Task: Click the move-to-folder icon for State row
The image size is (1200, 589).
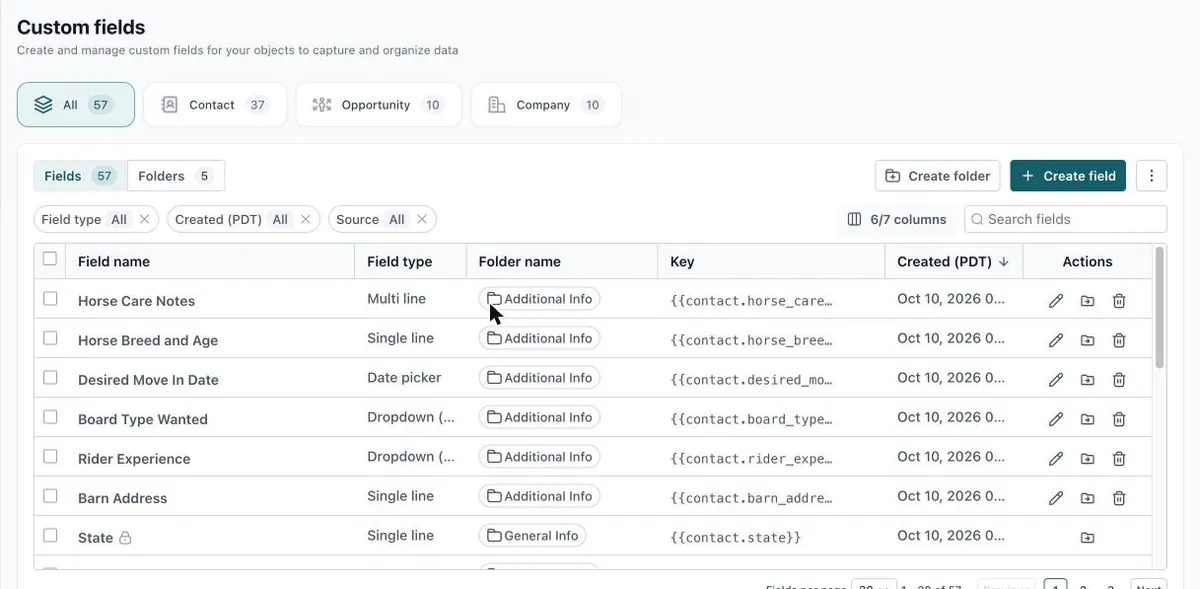Action: pyautogui.click(x=1087, y=538)
